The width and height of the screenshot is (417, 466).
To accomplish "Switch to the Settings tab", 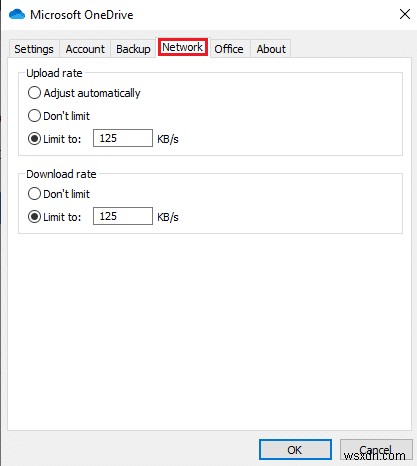I will click(34, 49).
